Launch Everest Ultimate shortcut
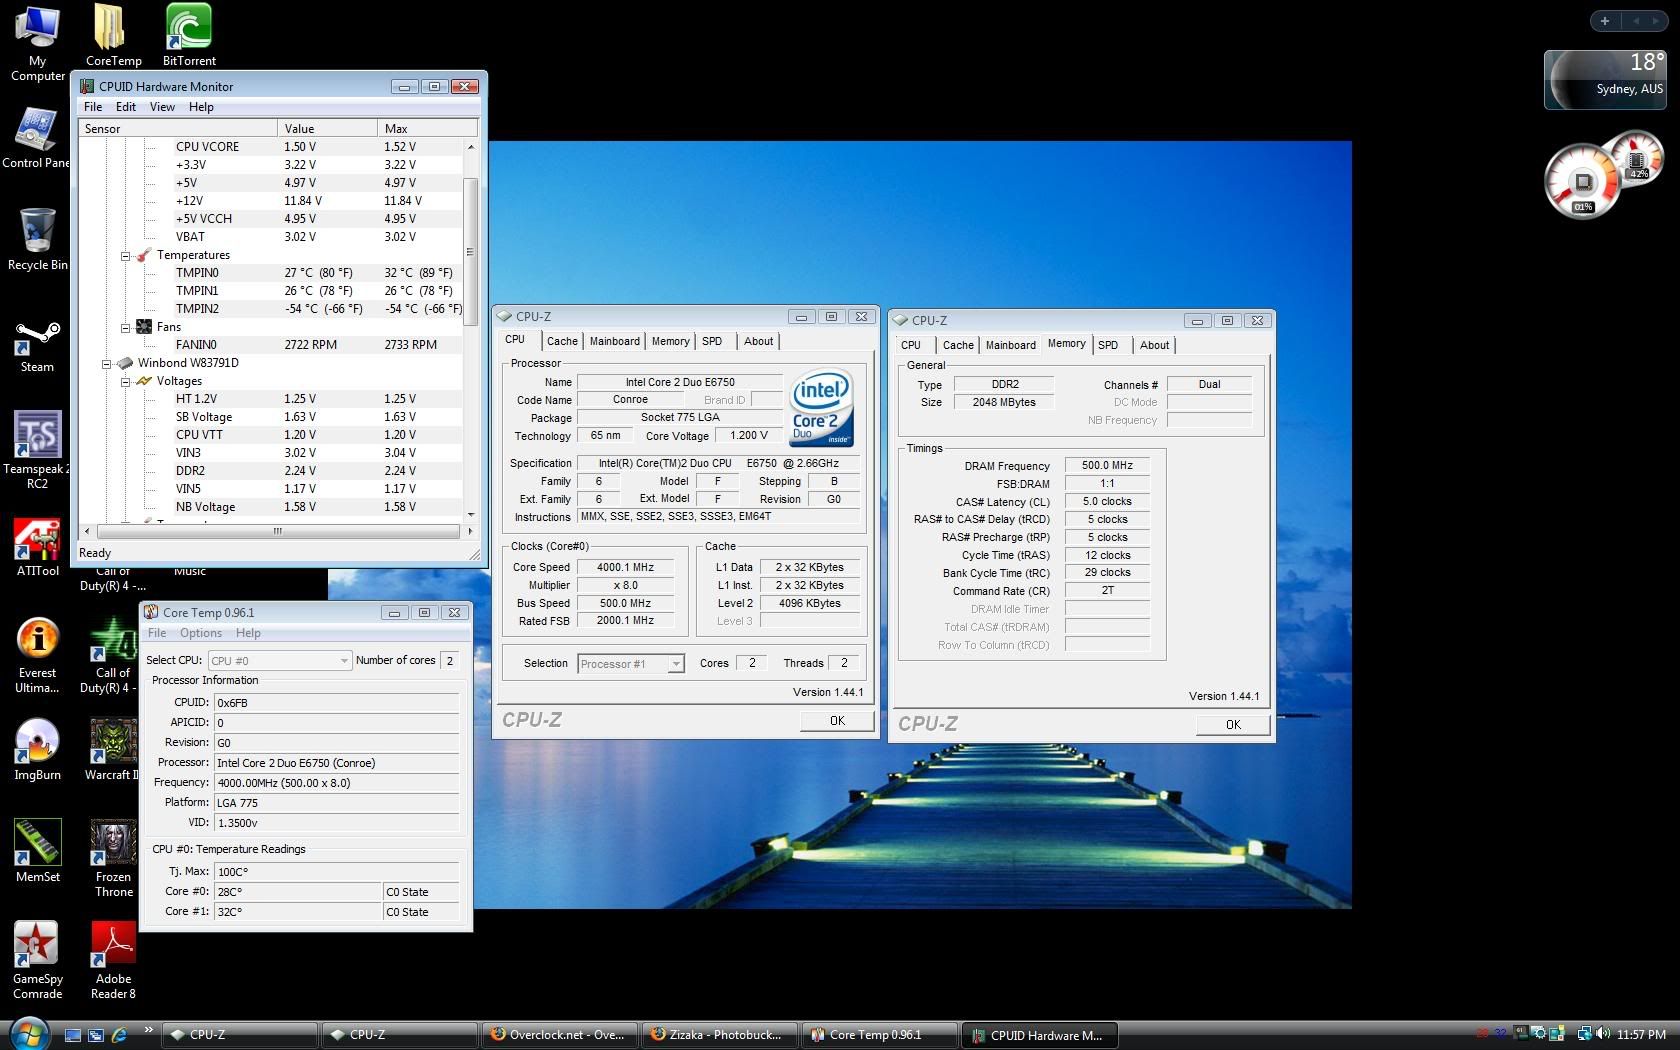 [x=37, y=655]
